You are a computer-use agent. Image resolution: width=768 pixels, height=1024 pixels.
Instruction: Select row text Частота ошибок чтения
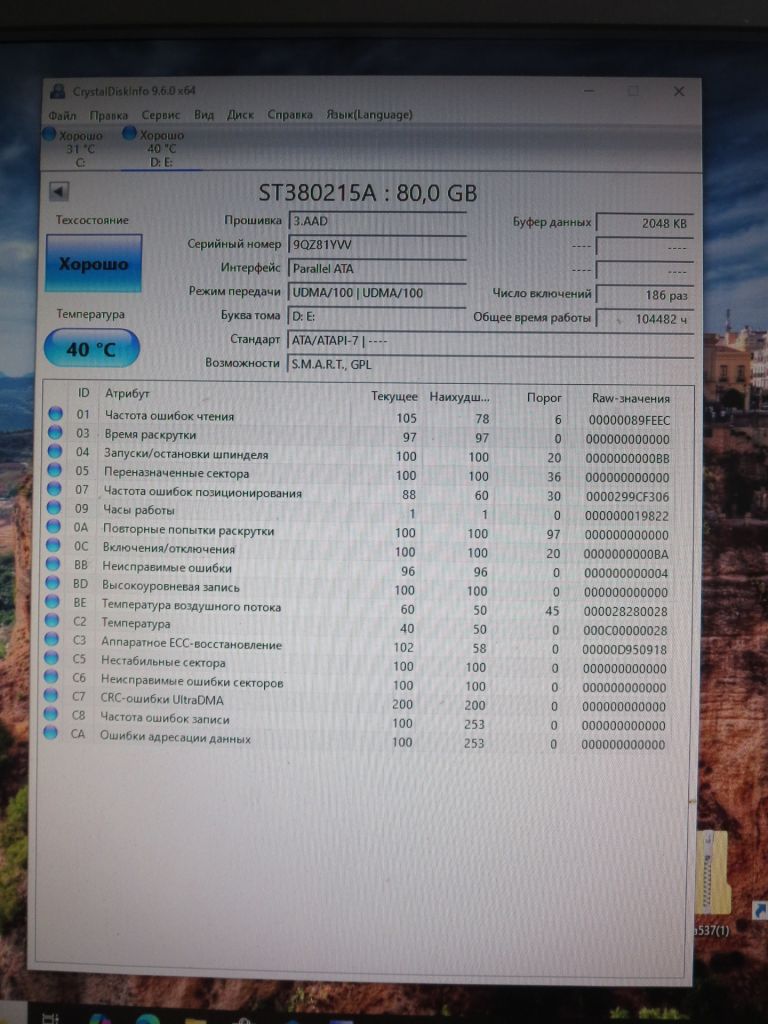(169, 415)
